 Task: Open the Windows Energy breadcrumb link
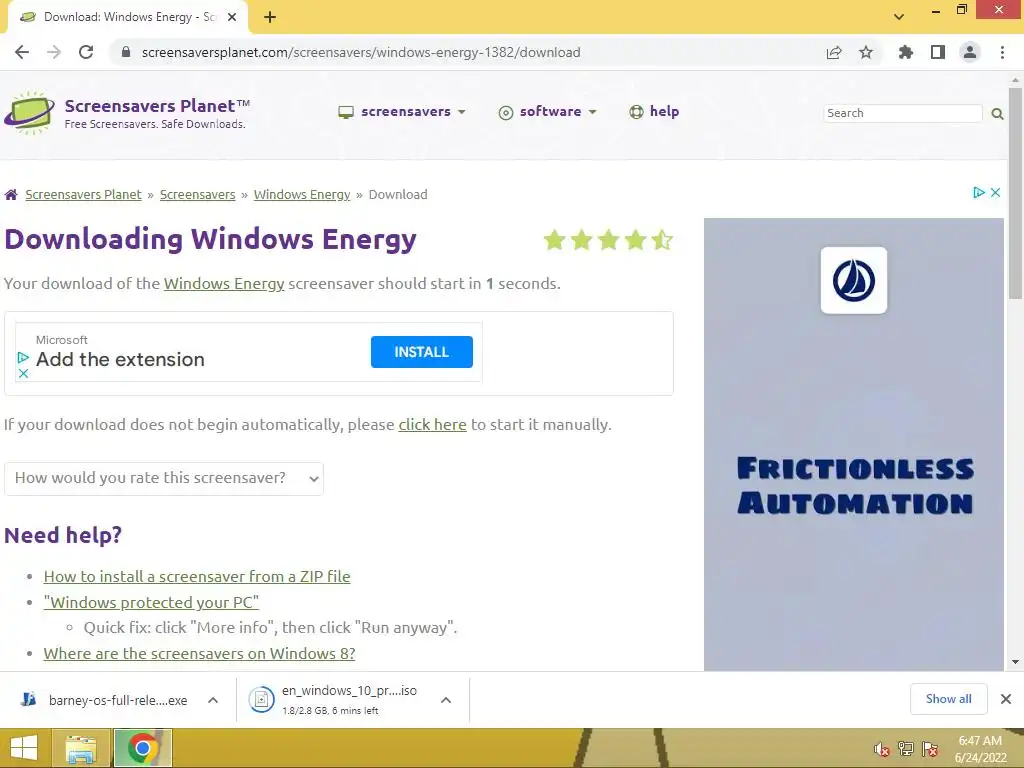coord(302,195)
